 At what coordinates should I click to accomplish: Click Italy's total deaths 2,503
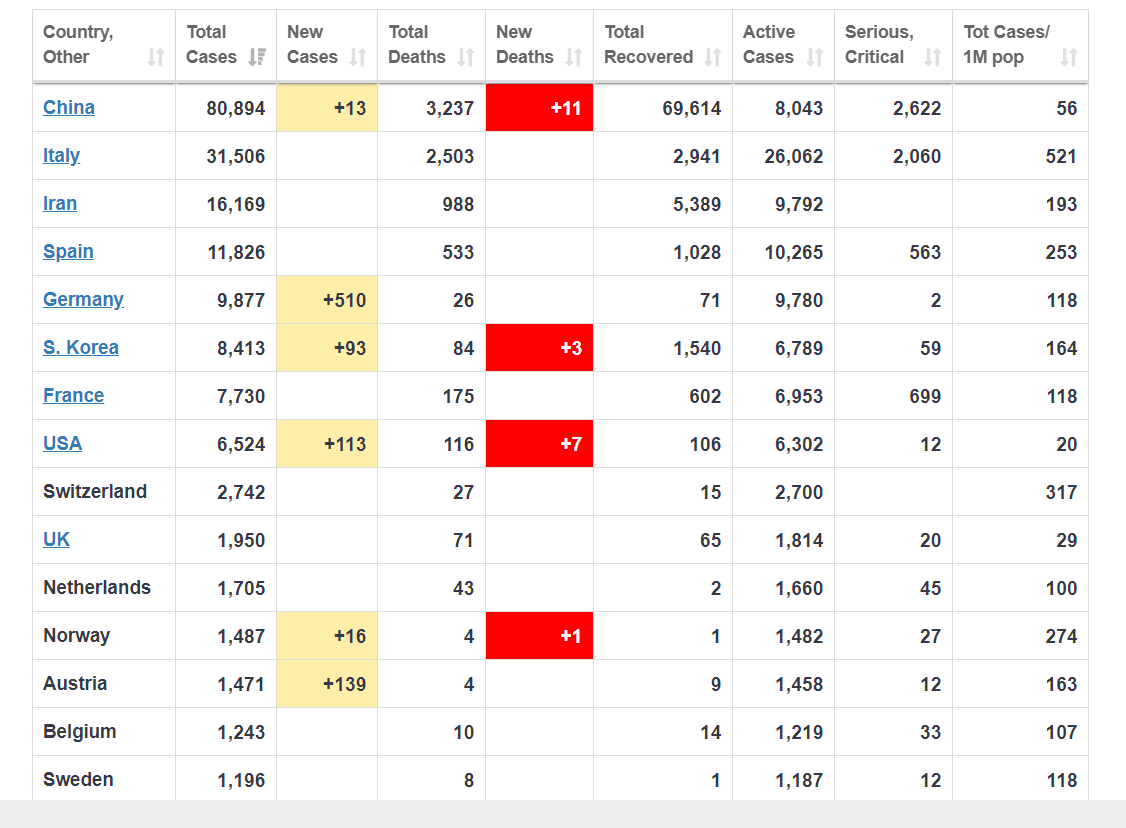[450, 157]
